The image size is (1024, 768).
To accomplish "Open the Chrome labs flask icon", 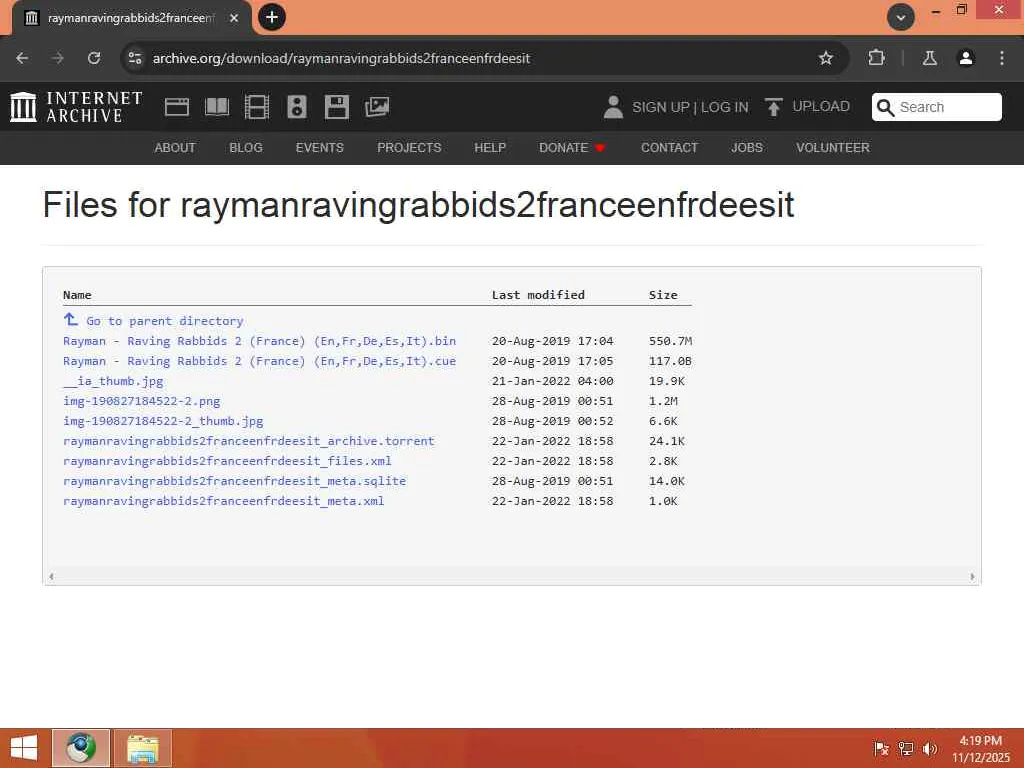I will [x=930, y=58].
